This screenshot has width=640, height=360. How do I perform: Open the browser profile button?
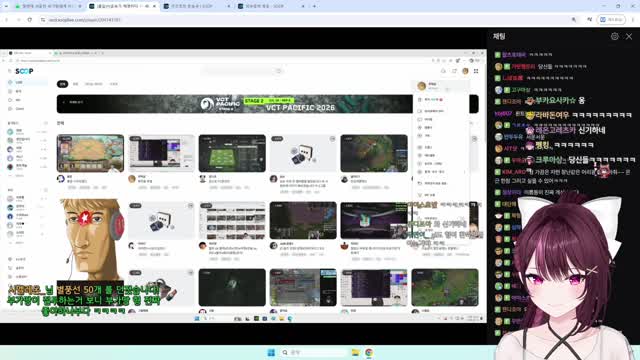click(x=611, y=20)
